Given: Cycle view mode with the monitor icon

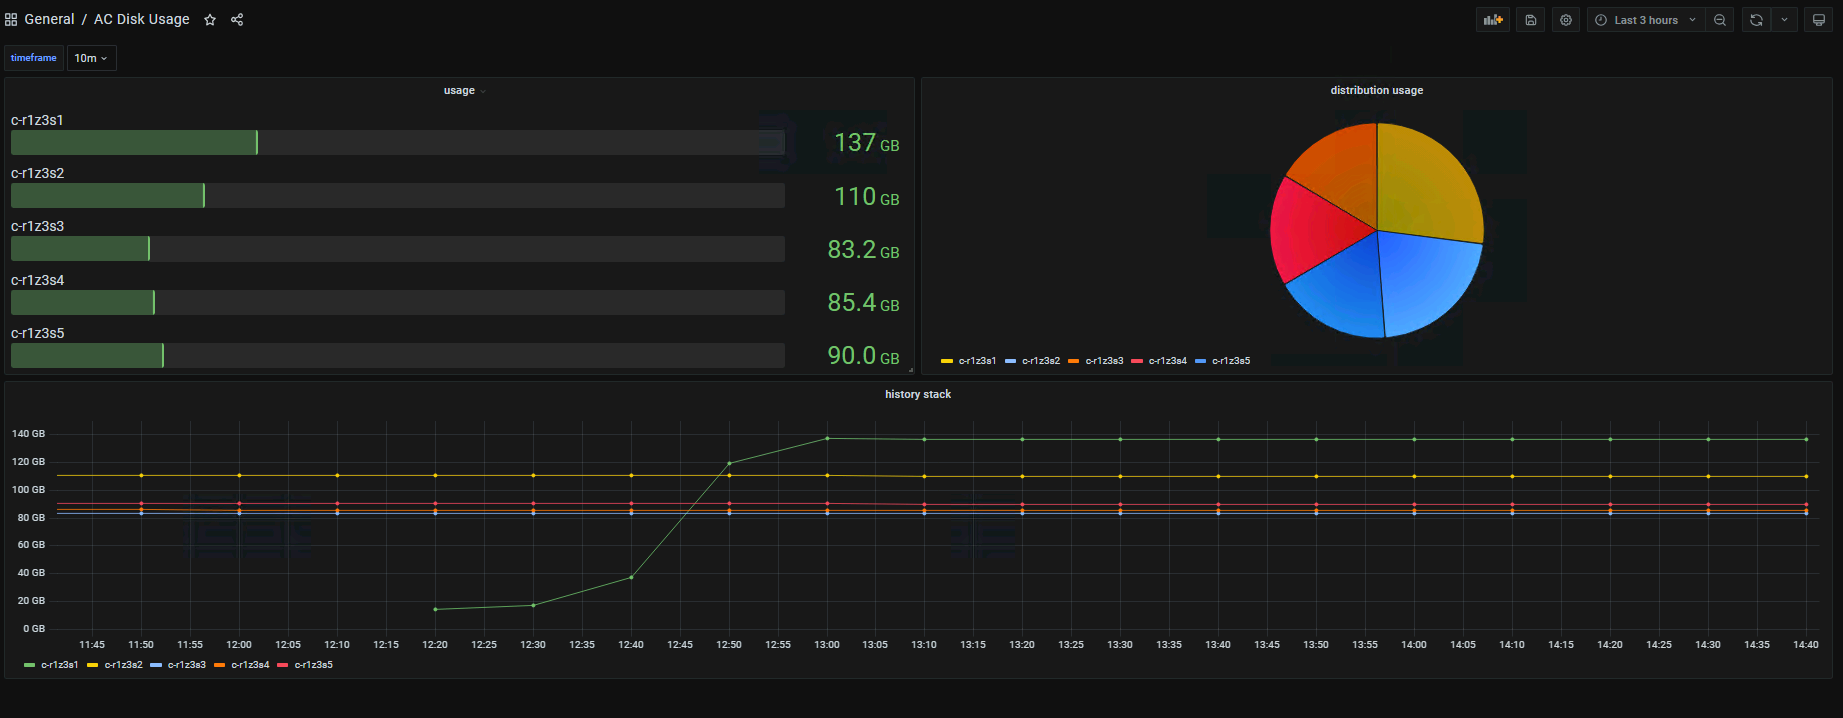Looking at the screenshot, I should (1819, 20).
